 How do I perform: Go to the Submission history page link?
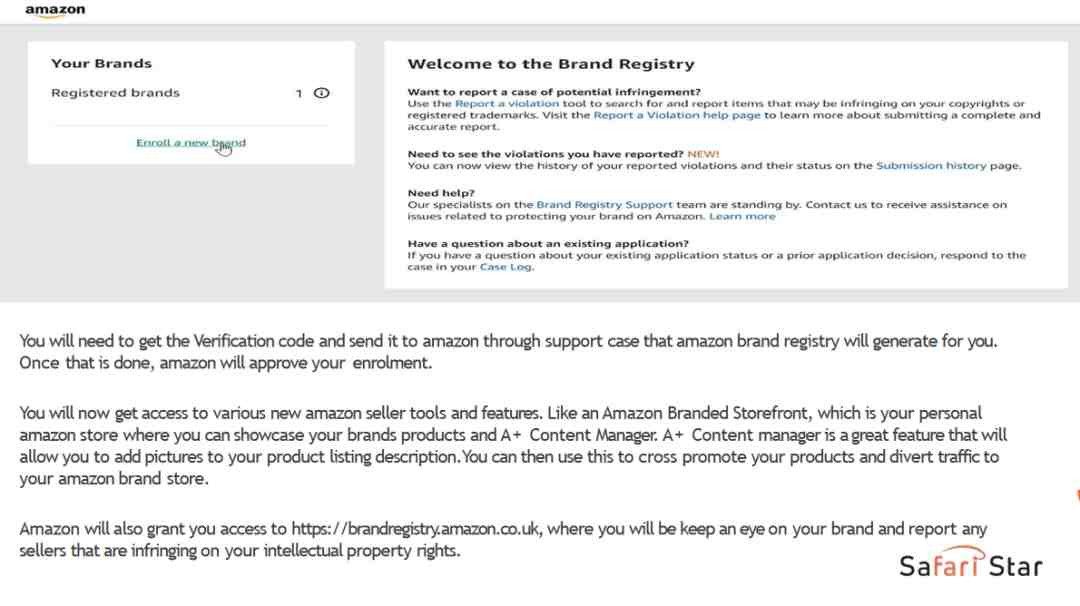pyautogui.click(x=931, y=165)
